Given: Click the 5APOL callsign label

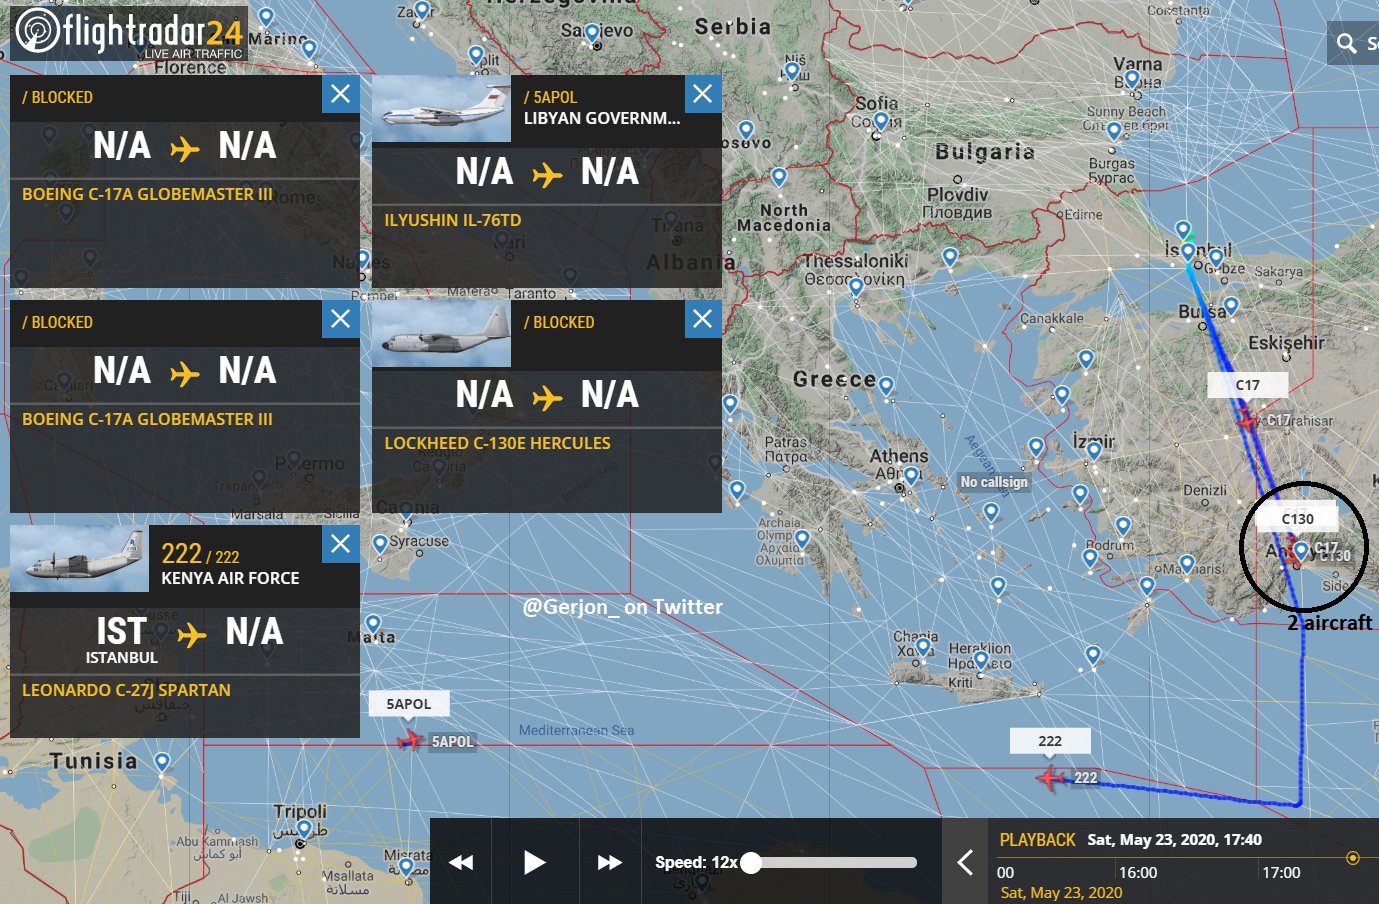Looking at the screenshot, I should tap(409, 704).
